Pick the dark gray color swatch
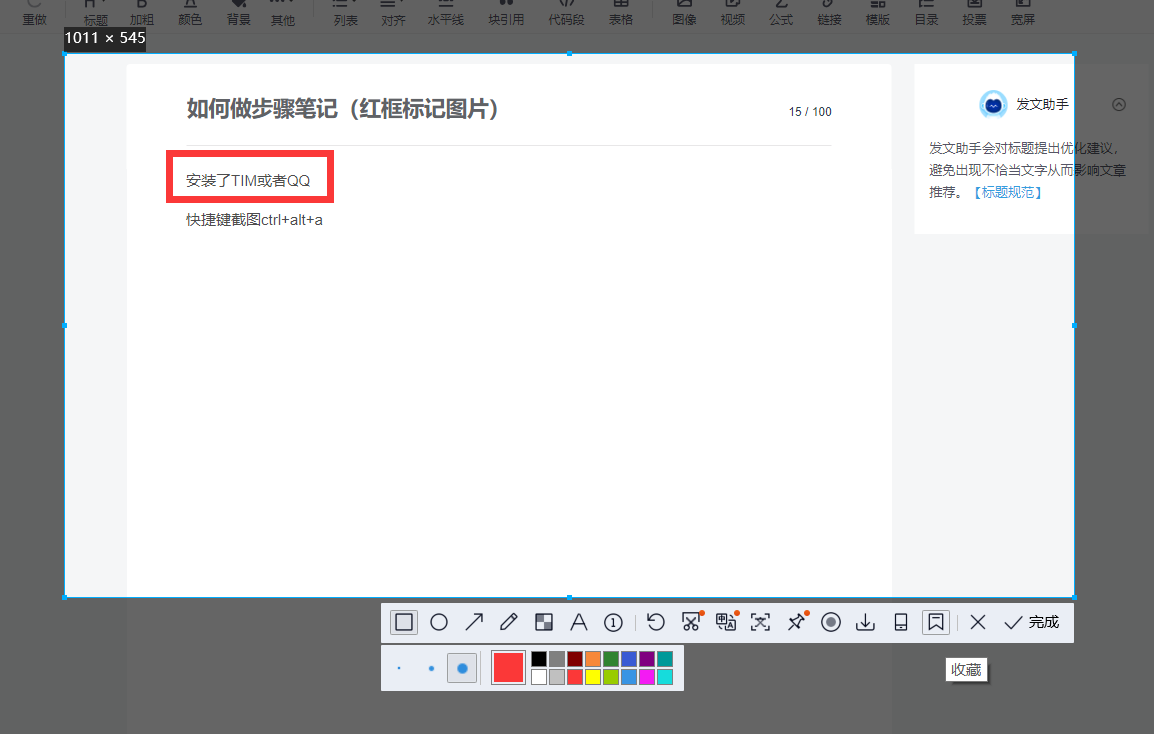This screenshot has width=1154, height=734. tap(557, 659)
